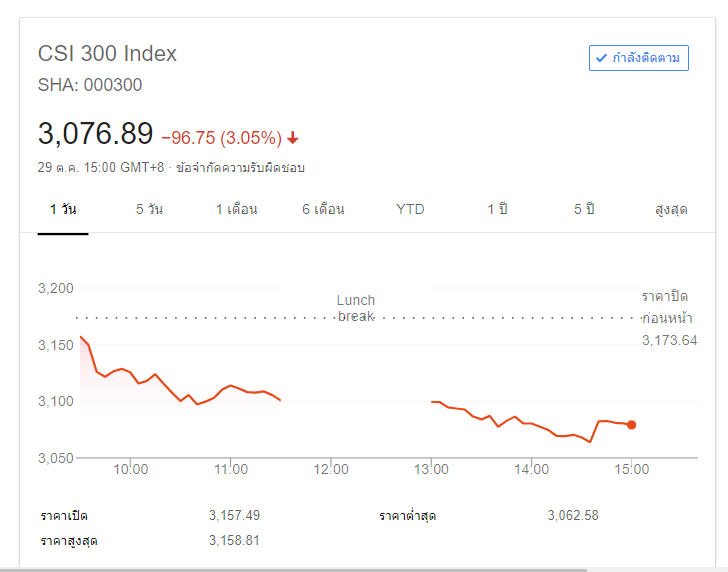Click the red down arrow icon

pos(293,137)
